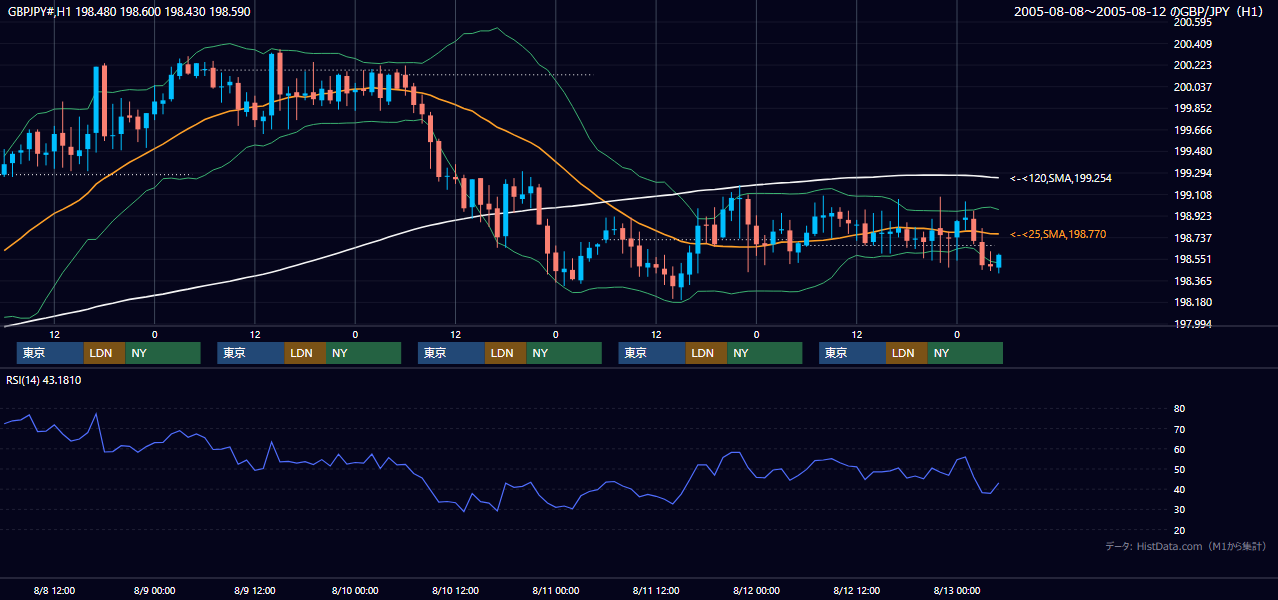Click the HistData.com data credit text
The image size is (1278, 600).
[1185, 546]
